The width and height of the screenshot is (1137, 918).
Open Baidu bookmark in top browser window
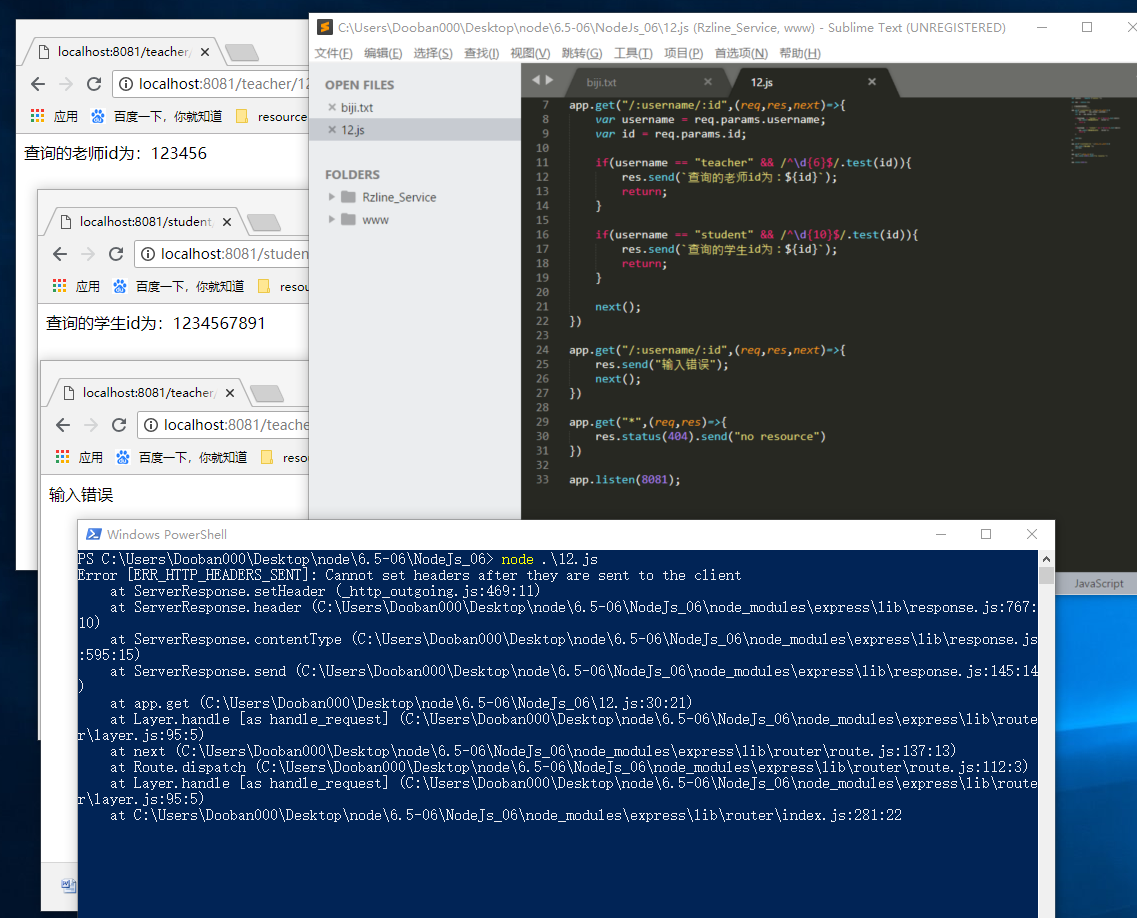157,116
